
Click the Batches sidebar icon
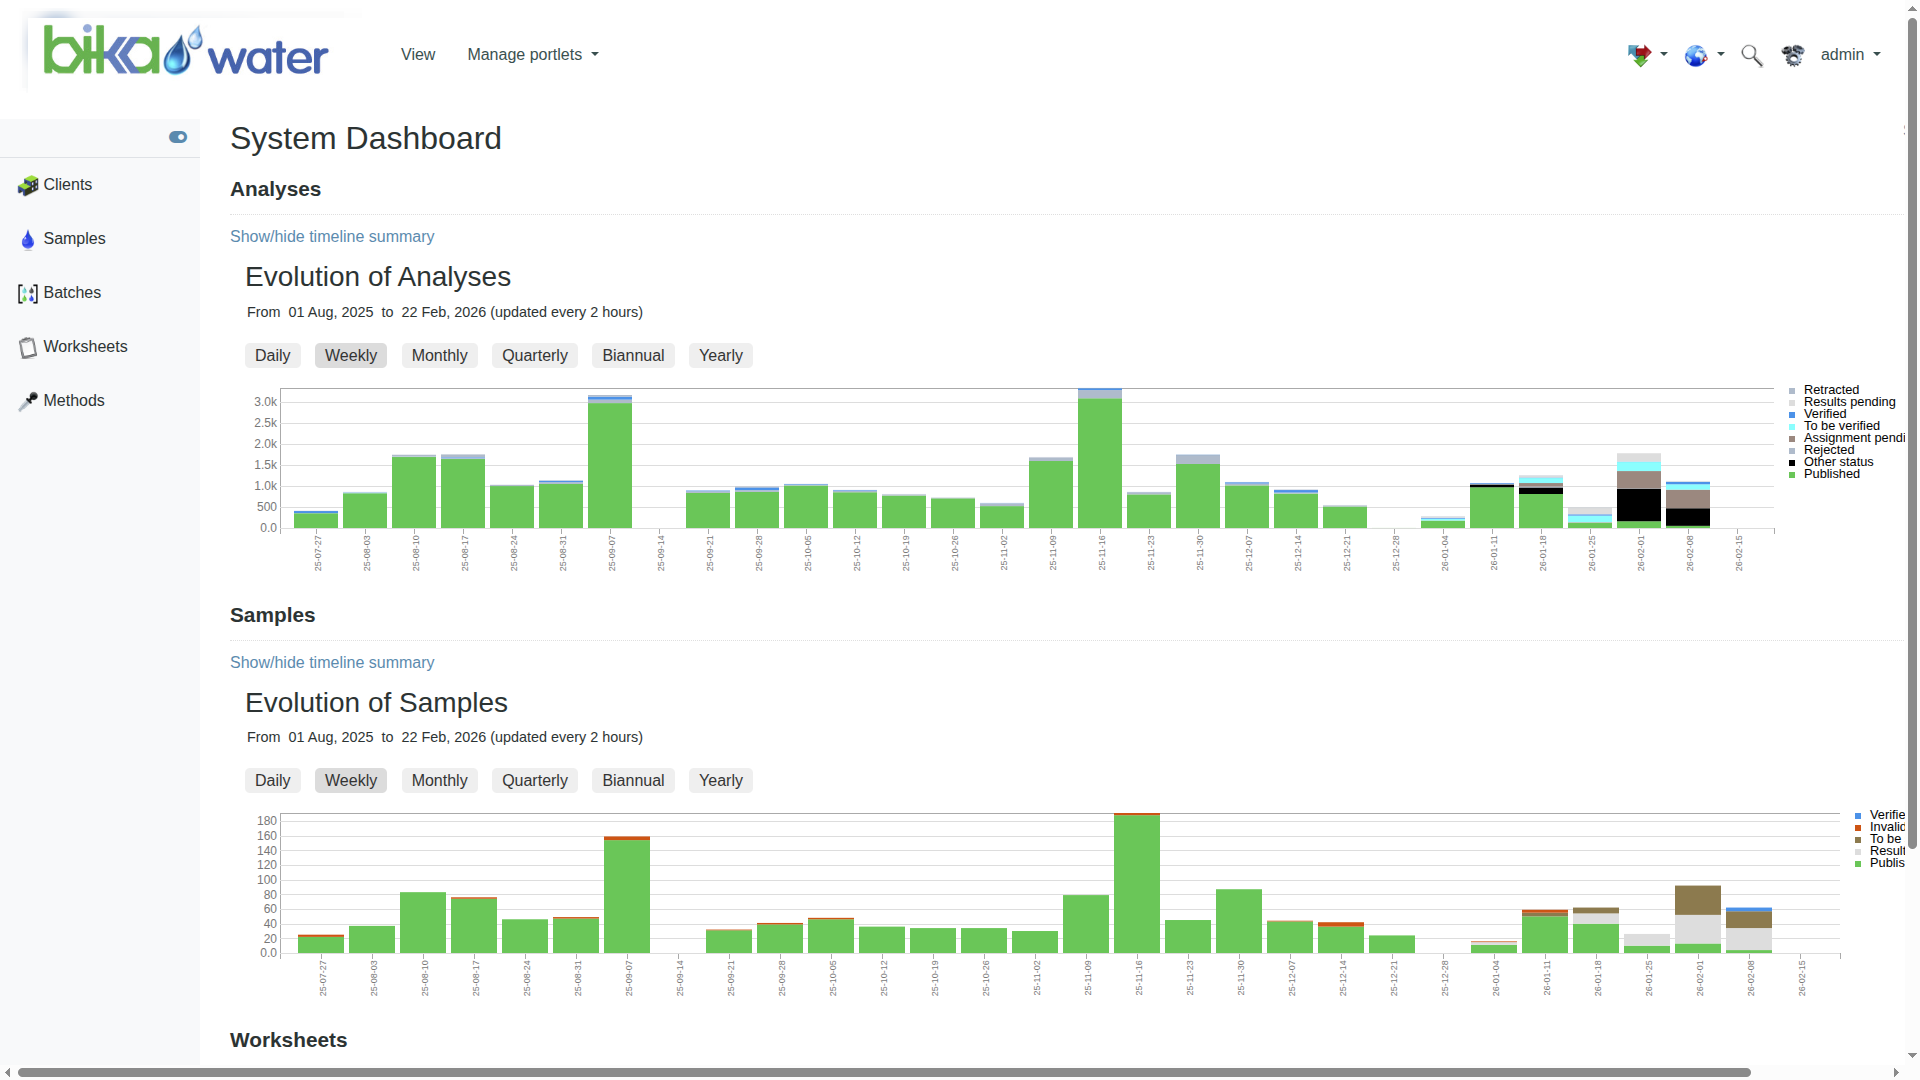[x=28, y=293]
